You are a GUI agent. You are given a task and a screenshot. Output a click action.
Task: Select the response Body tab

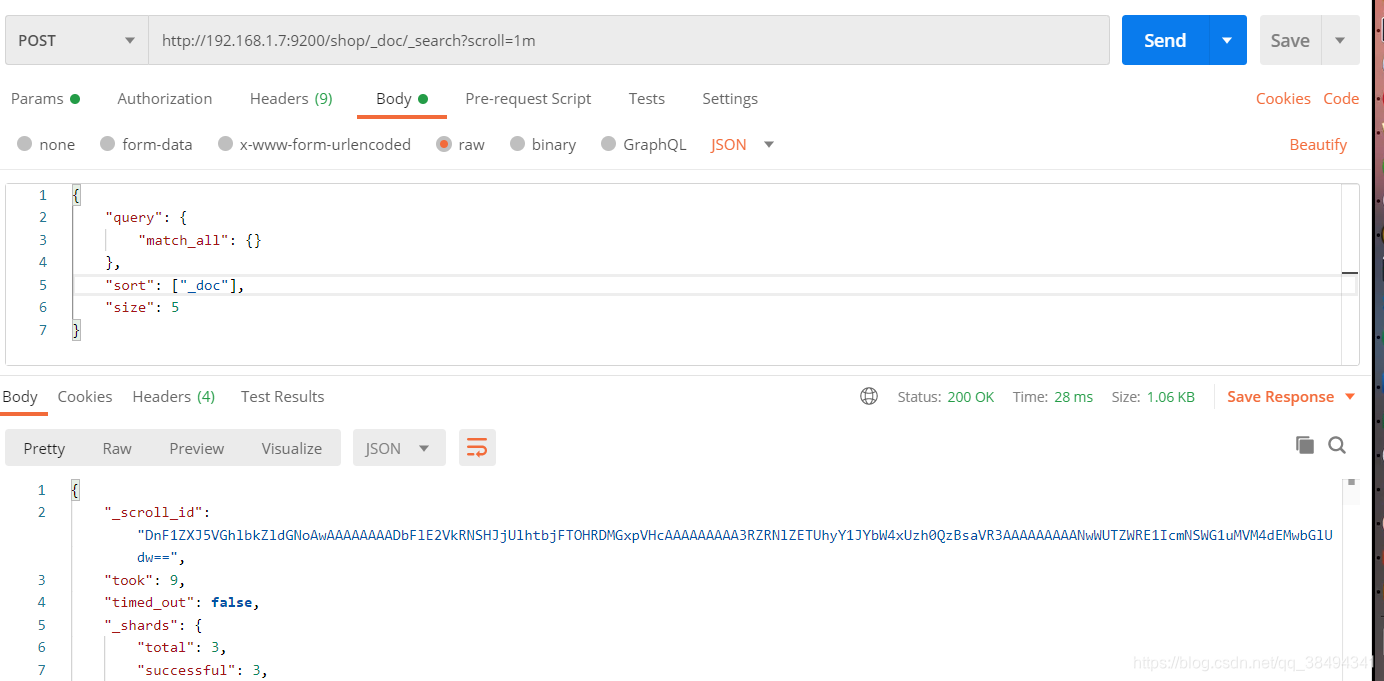[20, 396]
